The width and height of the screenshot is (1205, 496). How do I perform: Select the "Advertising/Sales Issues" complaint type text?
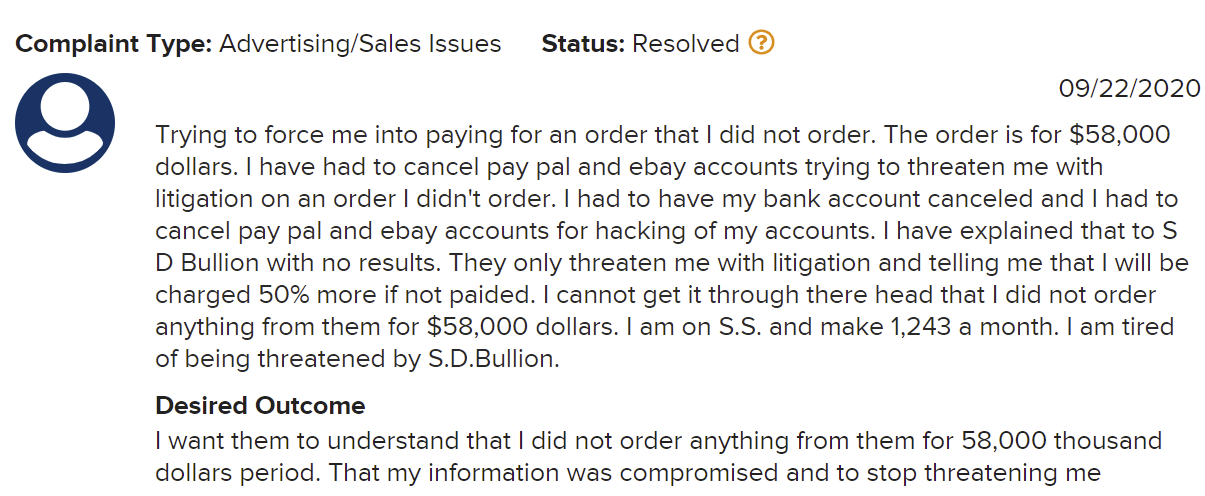360,44
